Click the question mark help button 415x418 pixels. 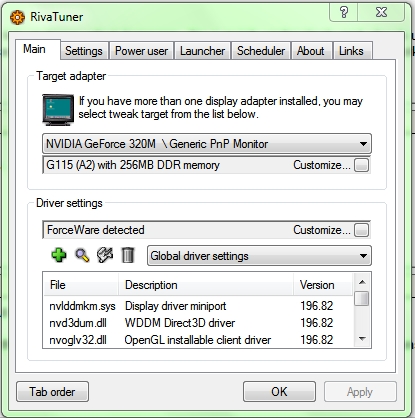(x=344, y=12)
